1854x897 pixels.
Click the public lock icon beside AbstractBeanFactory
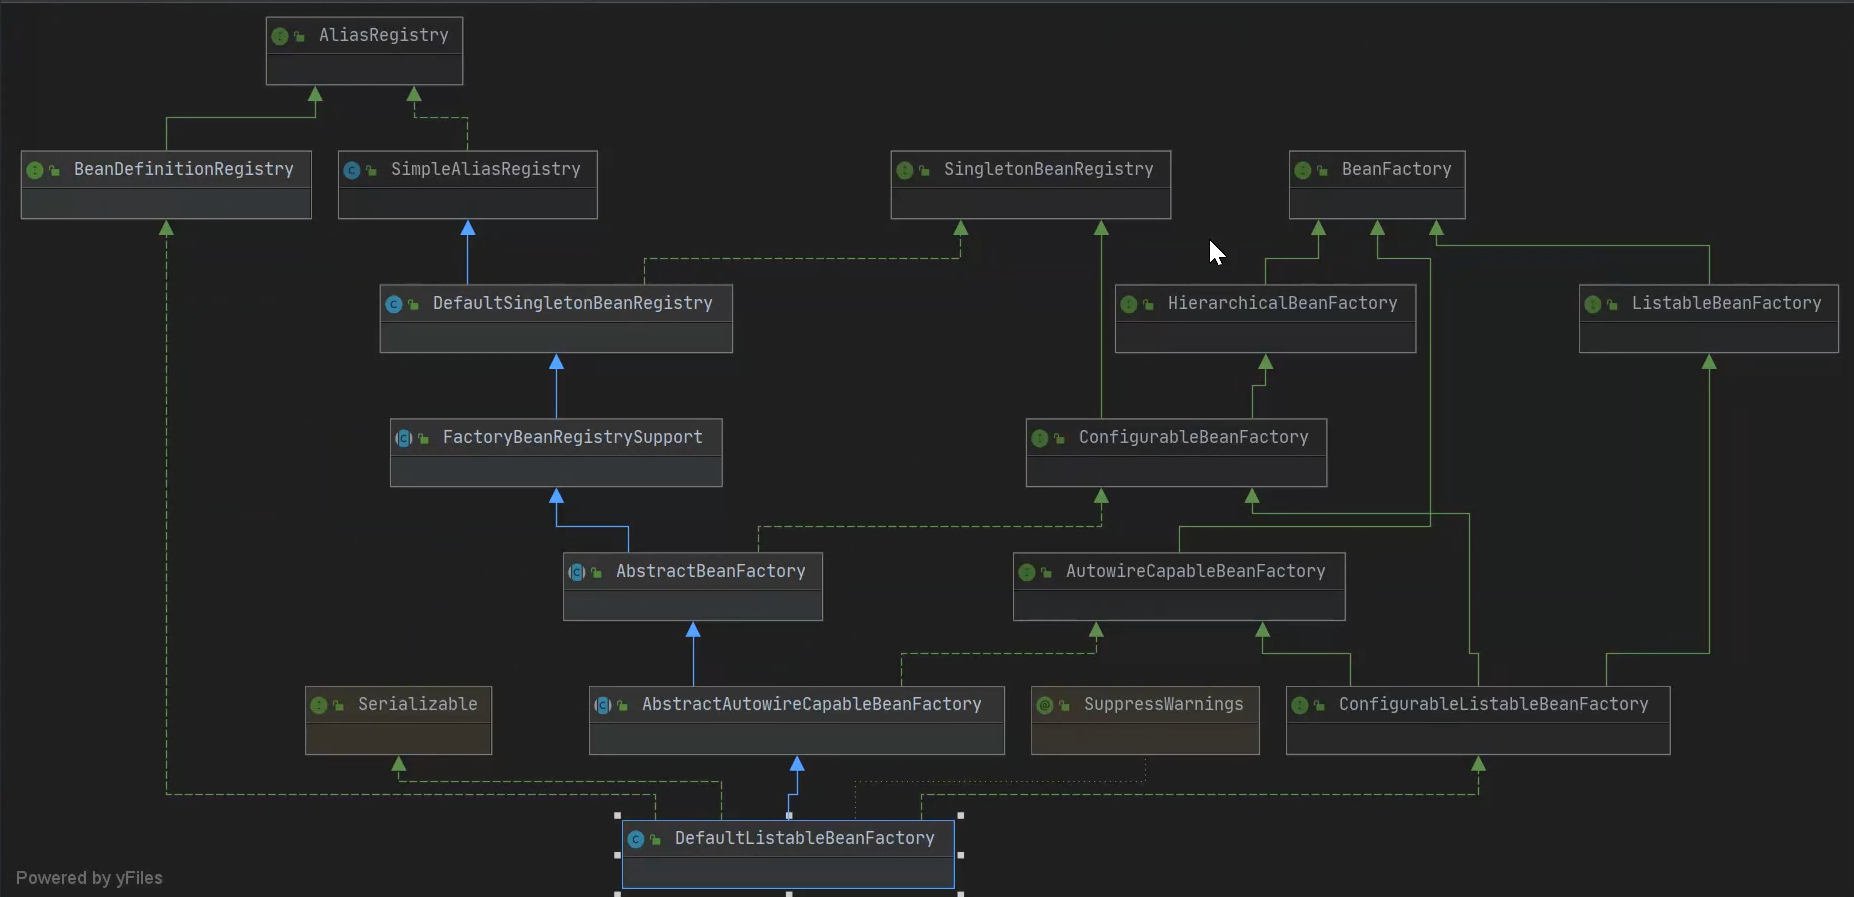coord(596,573)
